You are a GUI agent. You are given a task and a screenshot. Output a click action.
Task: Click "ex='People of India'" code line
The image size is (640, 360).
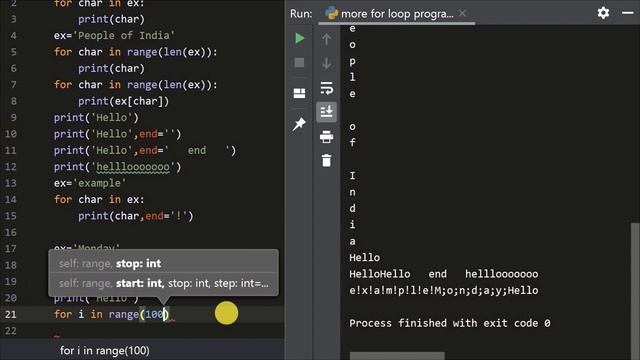click(114, 36)
